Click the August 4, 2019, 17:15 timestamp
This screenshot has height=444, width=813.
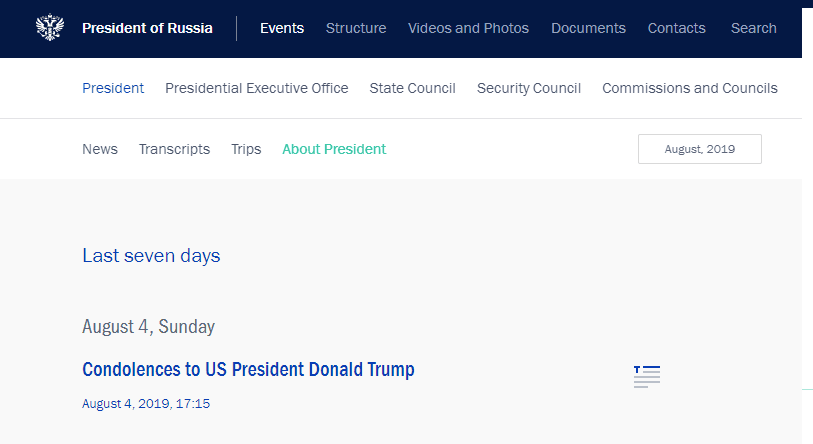click(146, 404)
